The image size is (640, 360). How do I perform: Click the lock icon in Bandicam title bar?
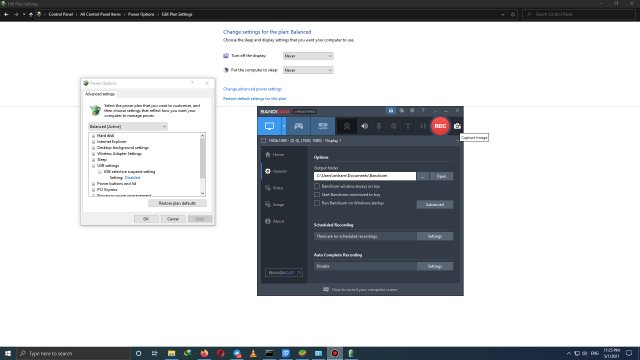(x=391, y=111)
